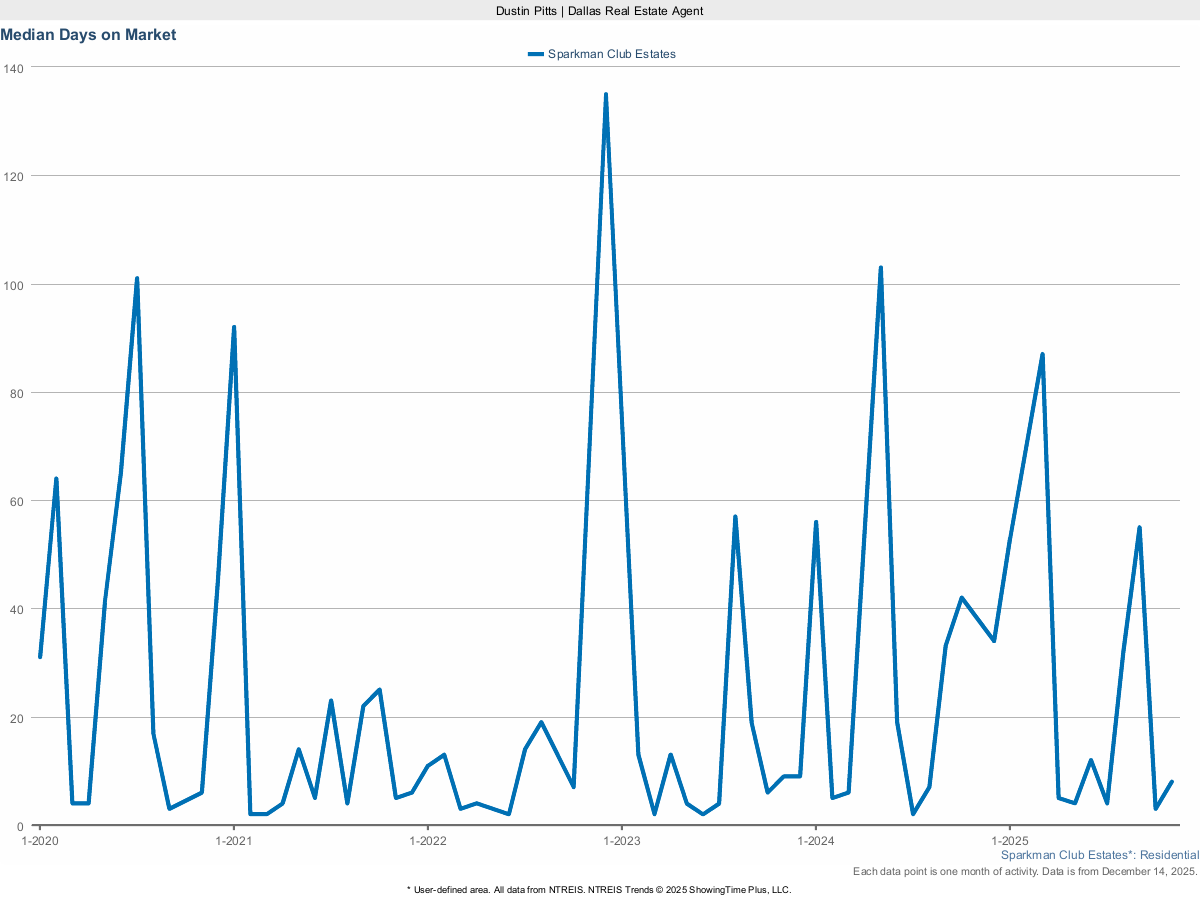Toggle the Sparkman Club Estates legend marker

point(535,54)
